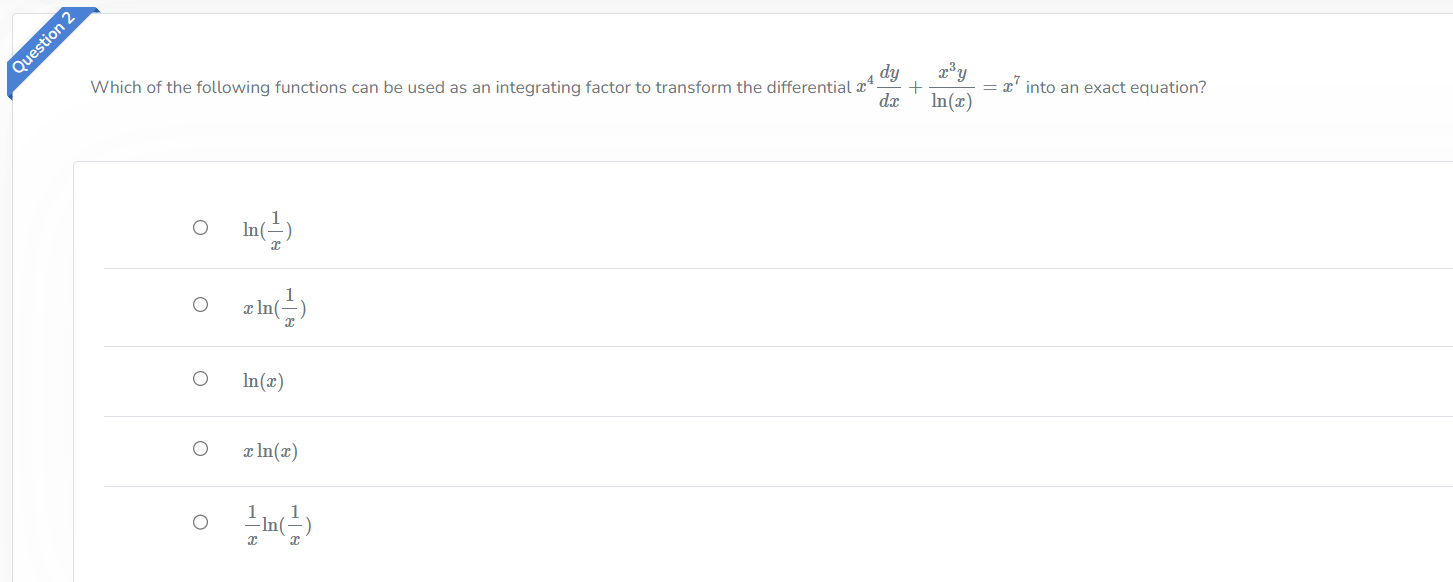Select the radio button for x ln(x)
This screenshot has width=1453, height=582.
(200, 448)
